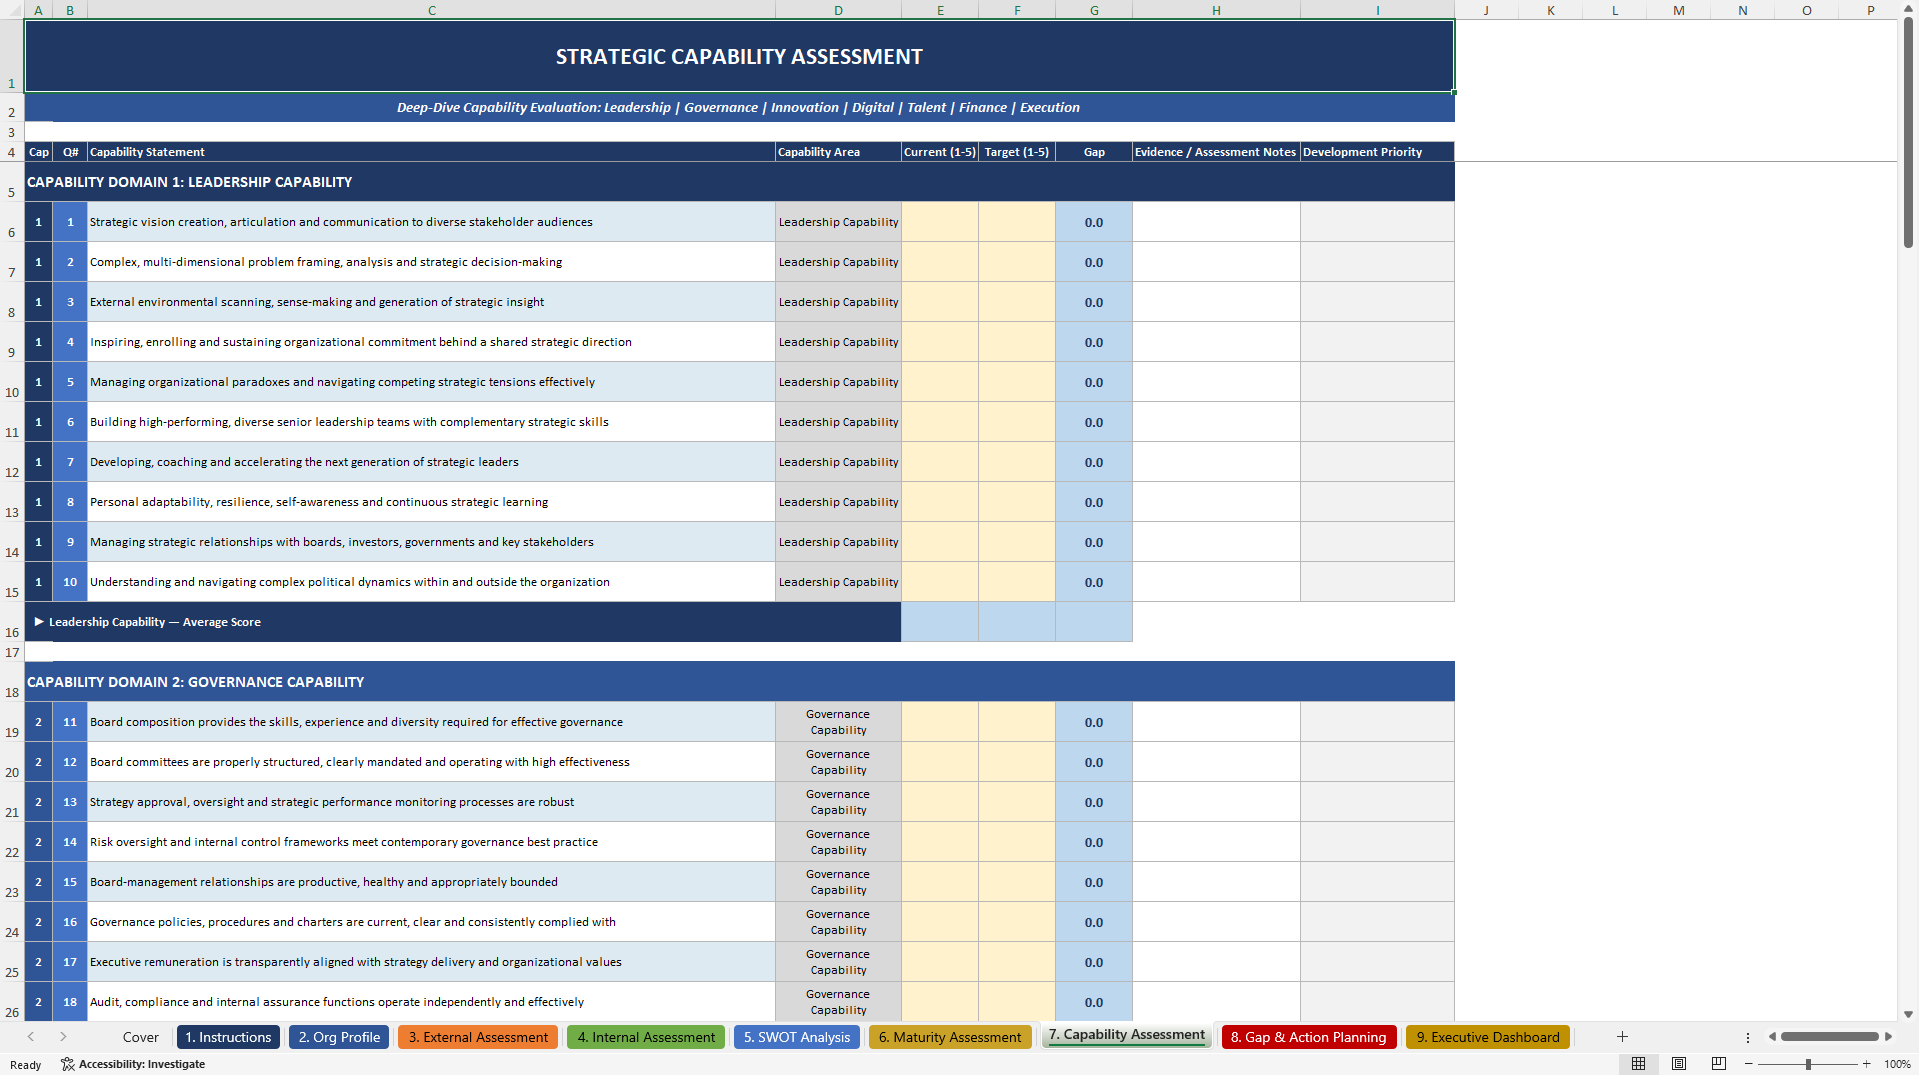Open Accessibility Investigate status item
Image resolution: width=1919 pixels, height=1075 pixels.
pyautogui.click(x=133, y=1064)
